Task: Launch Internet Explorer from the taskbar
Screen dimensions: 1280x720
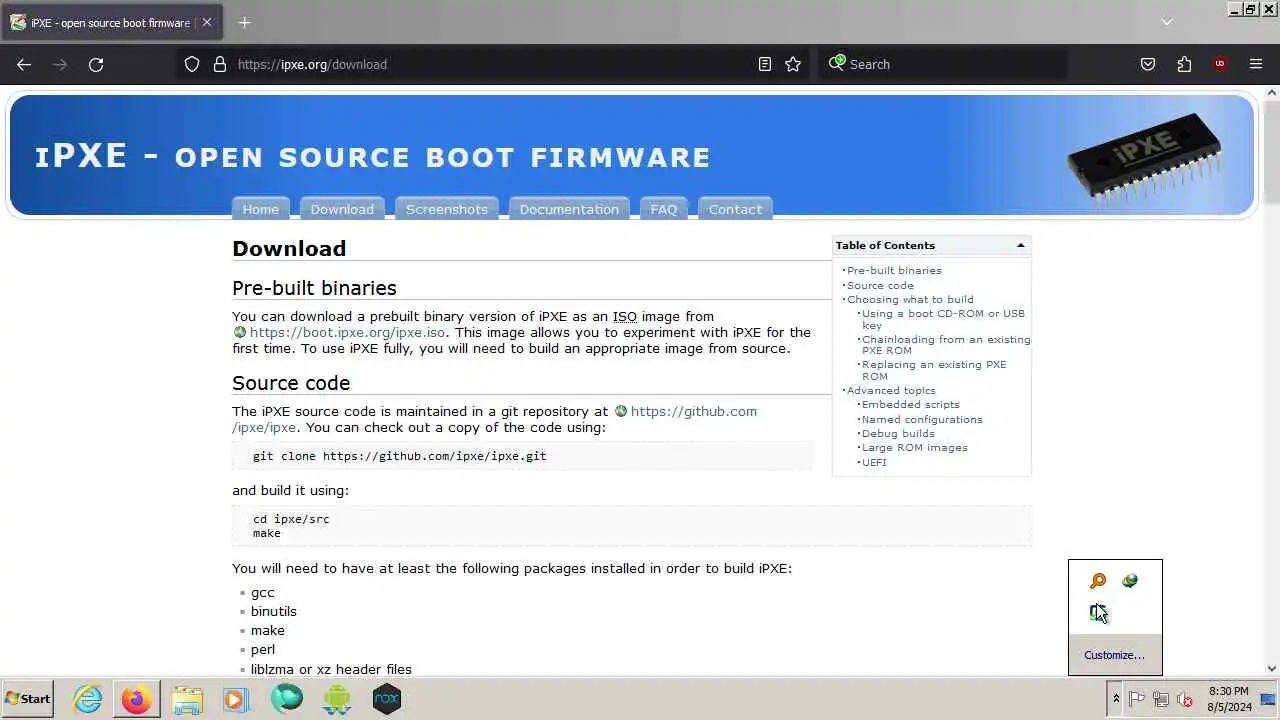Action: tap(88, 699)
